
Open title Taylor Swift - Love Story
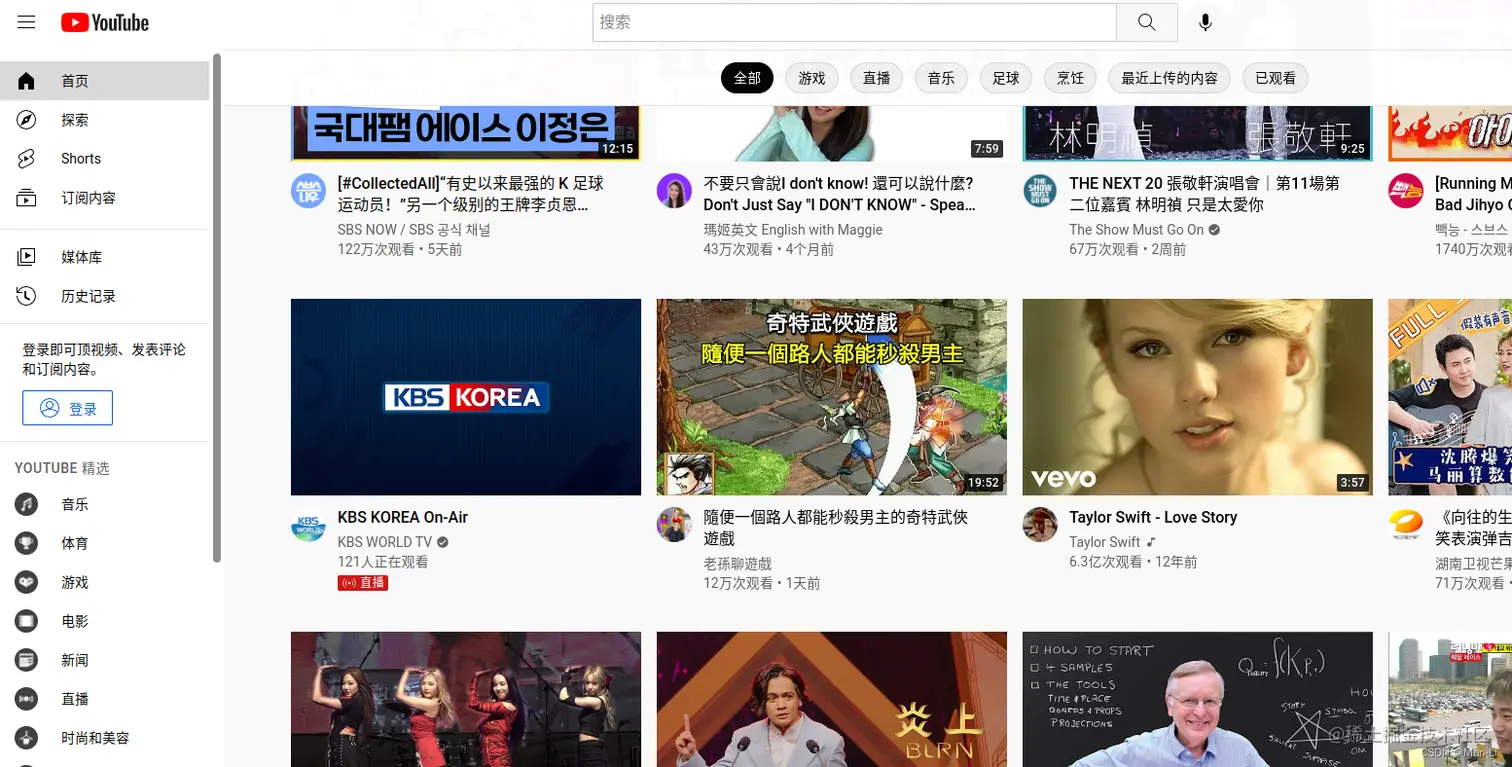tap(1153, 517)
